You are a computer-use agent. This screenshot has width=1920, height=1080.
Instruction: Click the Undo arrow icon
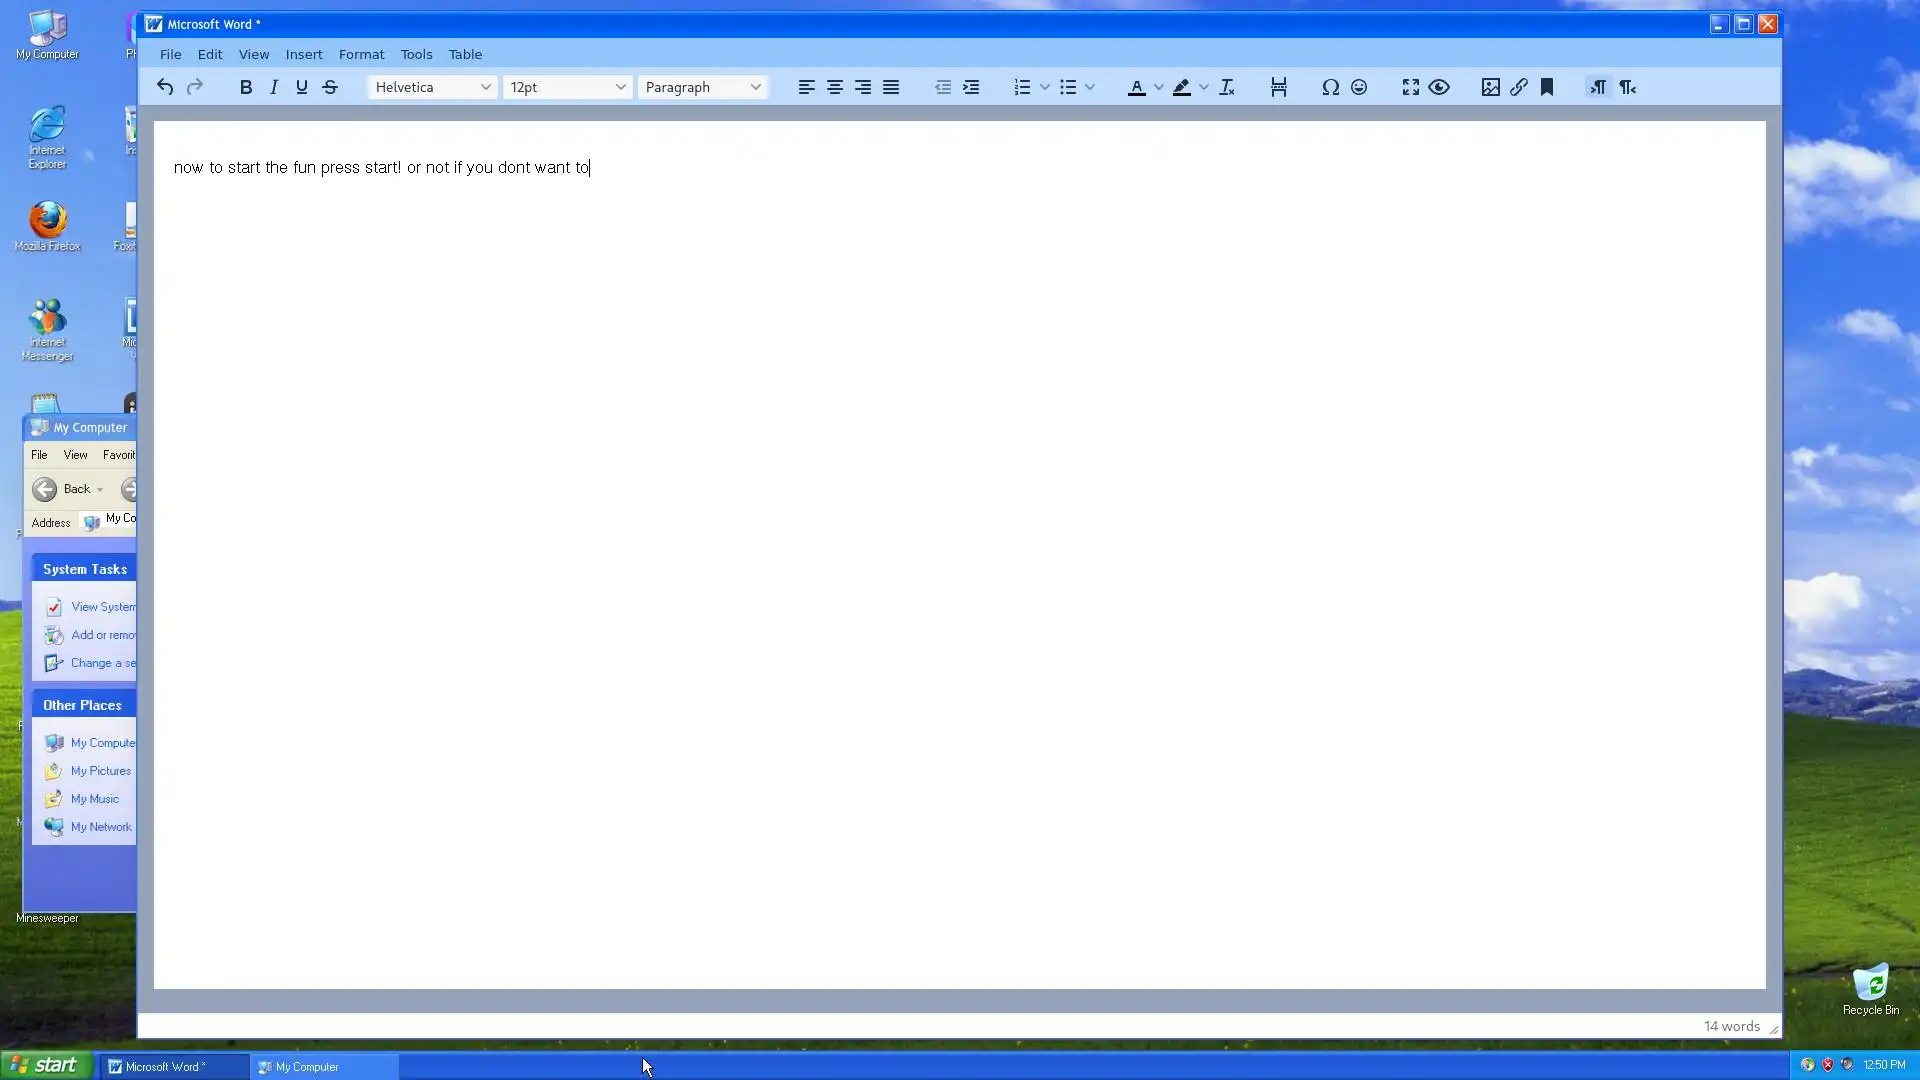(165, 87)
